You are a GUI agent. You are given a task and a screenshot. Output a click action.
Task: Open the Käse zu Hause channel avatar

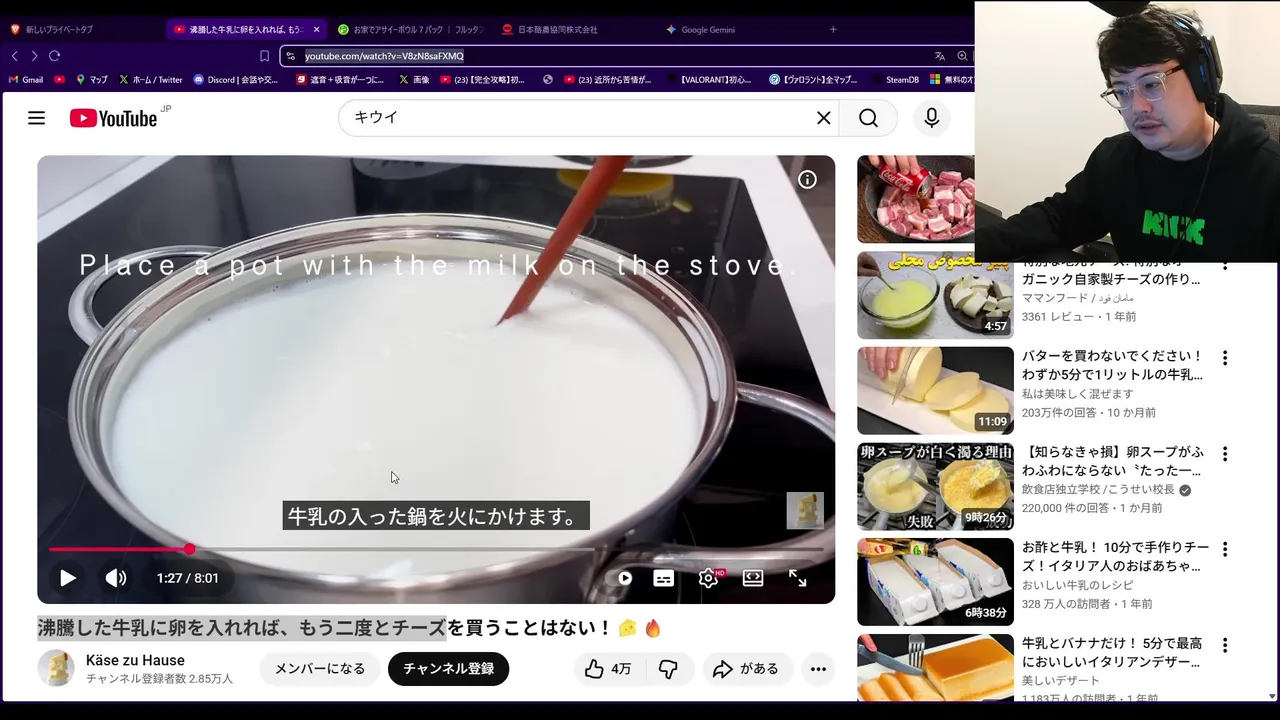point(56,668)
